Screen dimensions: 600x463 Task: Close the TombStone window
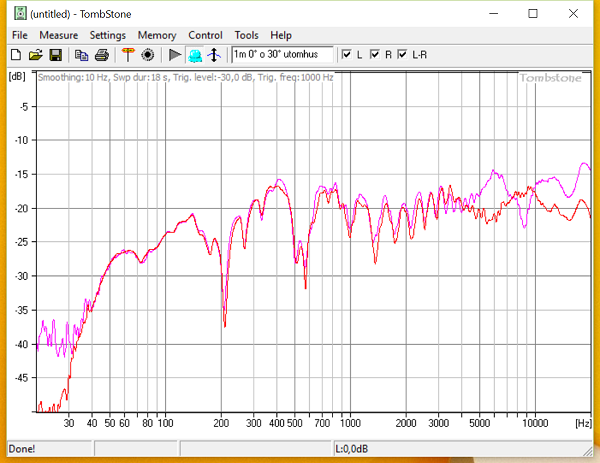573,14
